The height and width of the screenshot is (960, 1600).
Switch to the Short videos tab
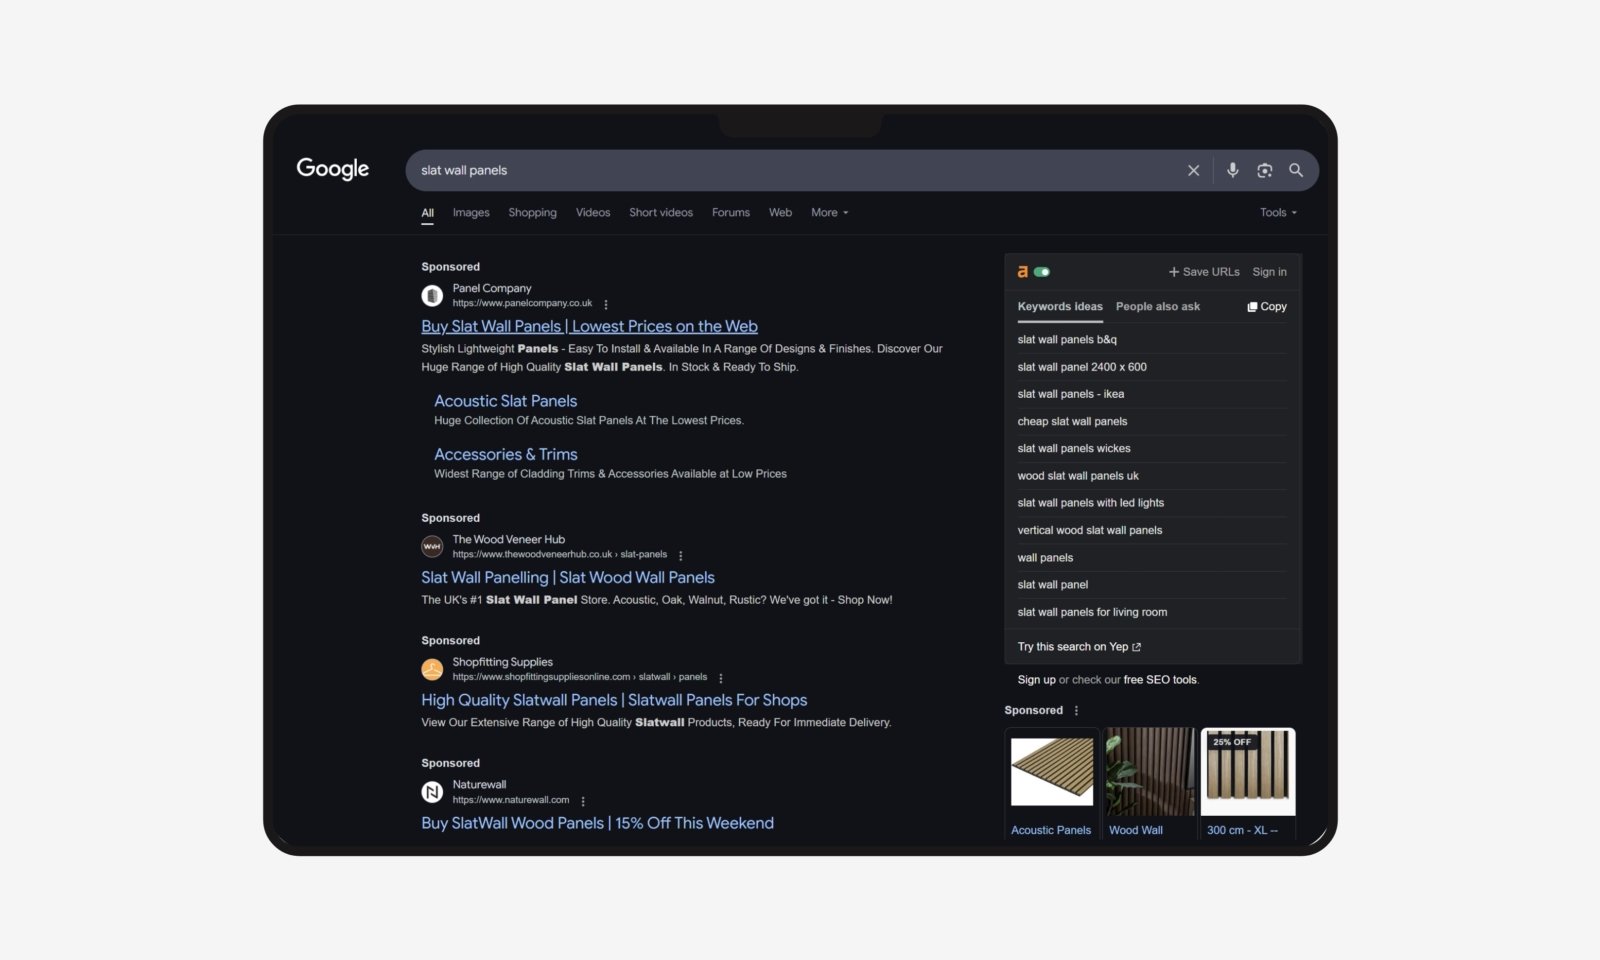(661, 213)
